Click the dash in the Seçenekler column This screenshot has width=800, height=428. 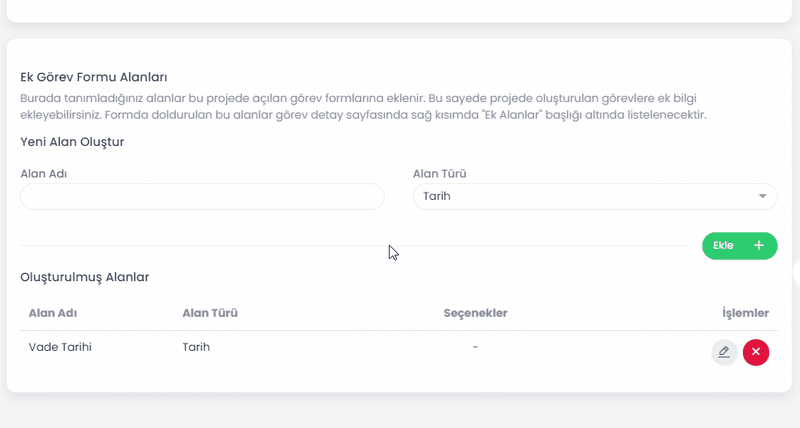tap(475, 347)
